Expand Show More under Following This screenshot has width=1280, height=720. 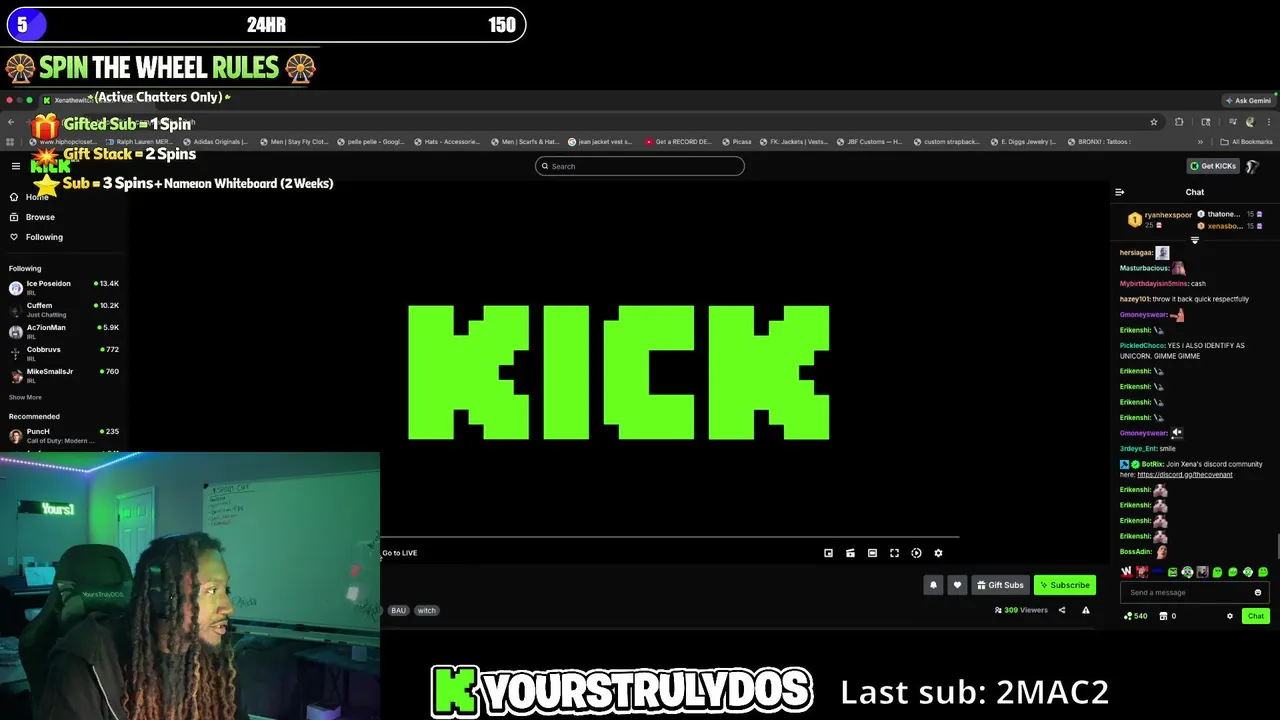click(x=25, y=397)
